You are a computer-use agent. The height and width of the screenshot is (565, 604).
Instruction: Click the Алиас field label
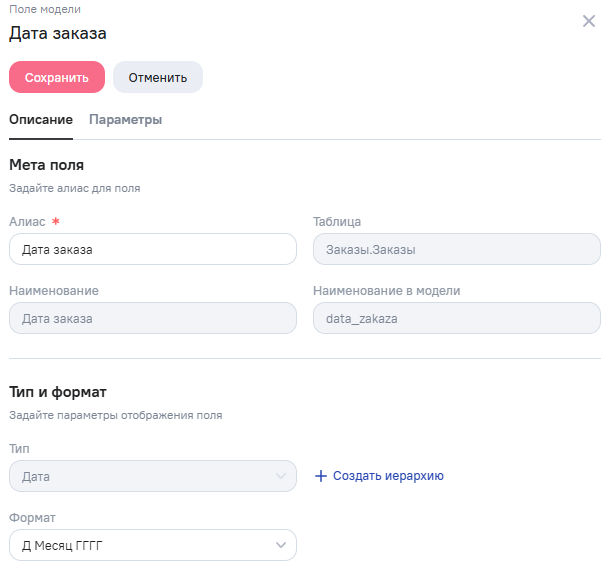pos(27,221)
